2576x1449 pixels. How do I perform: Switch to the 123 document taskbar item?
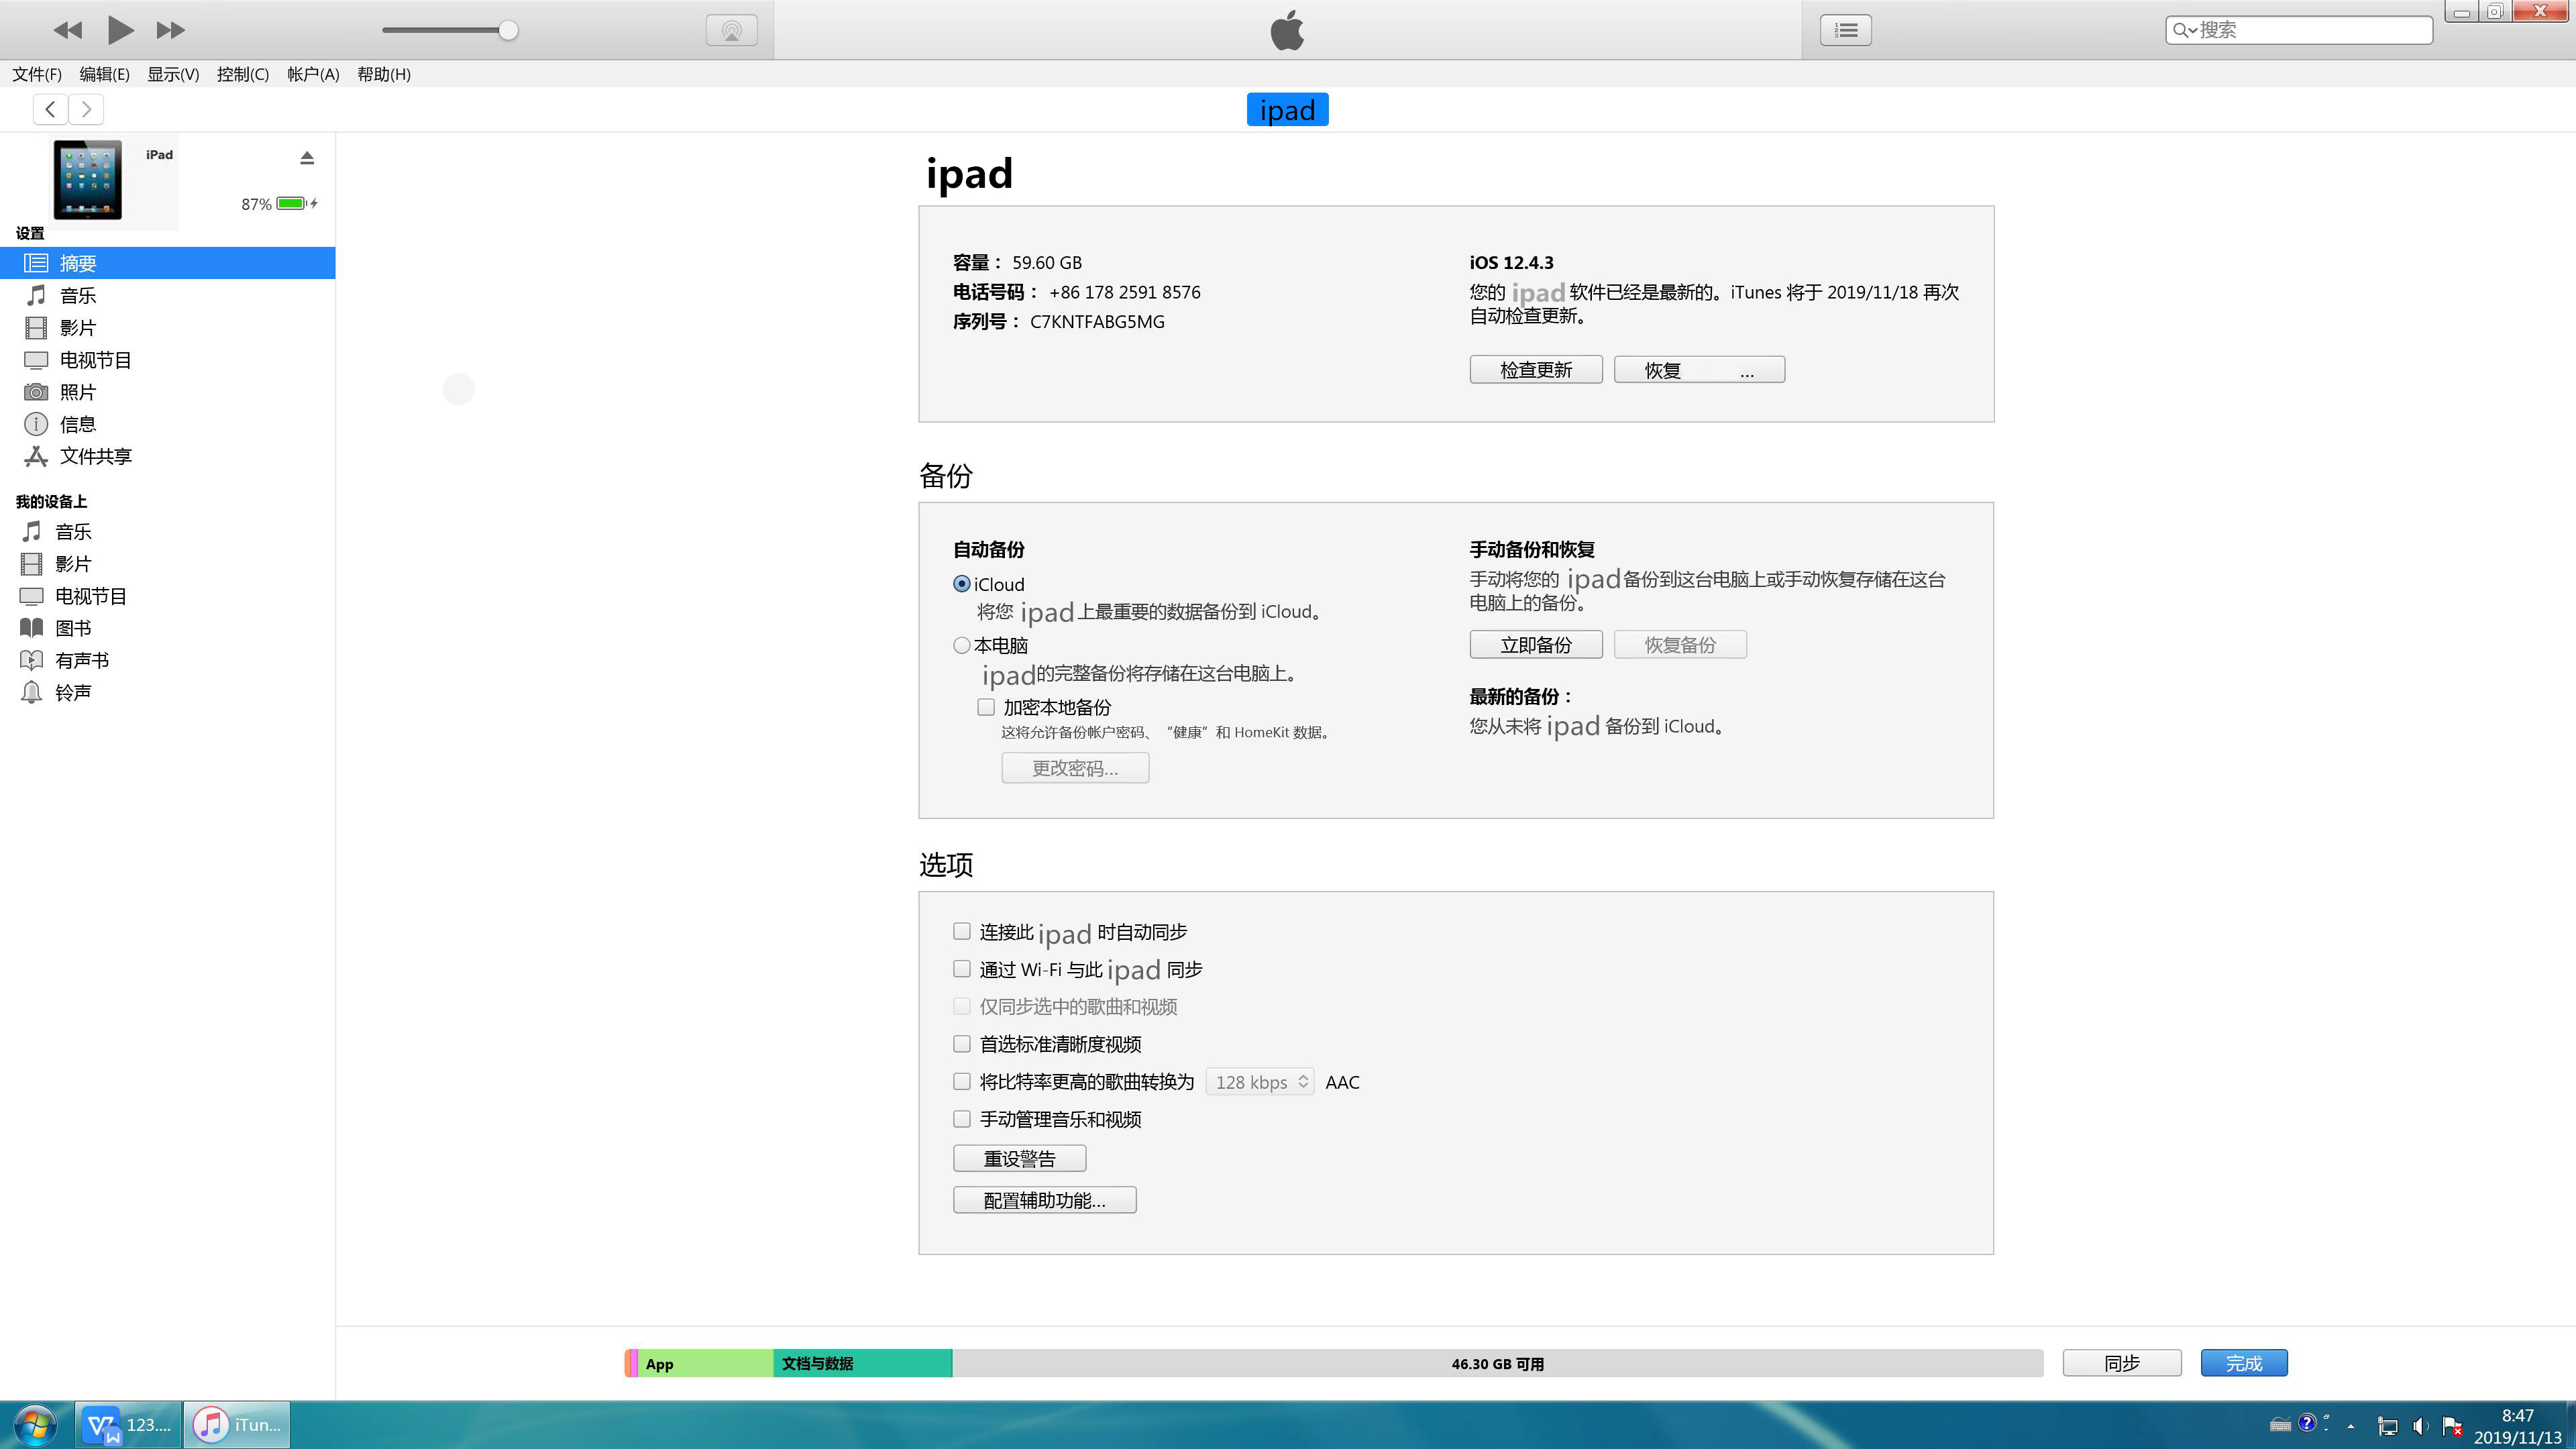129,1424
